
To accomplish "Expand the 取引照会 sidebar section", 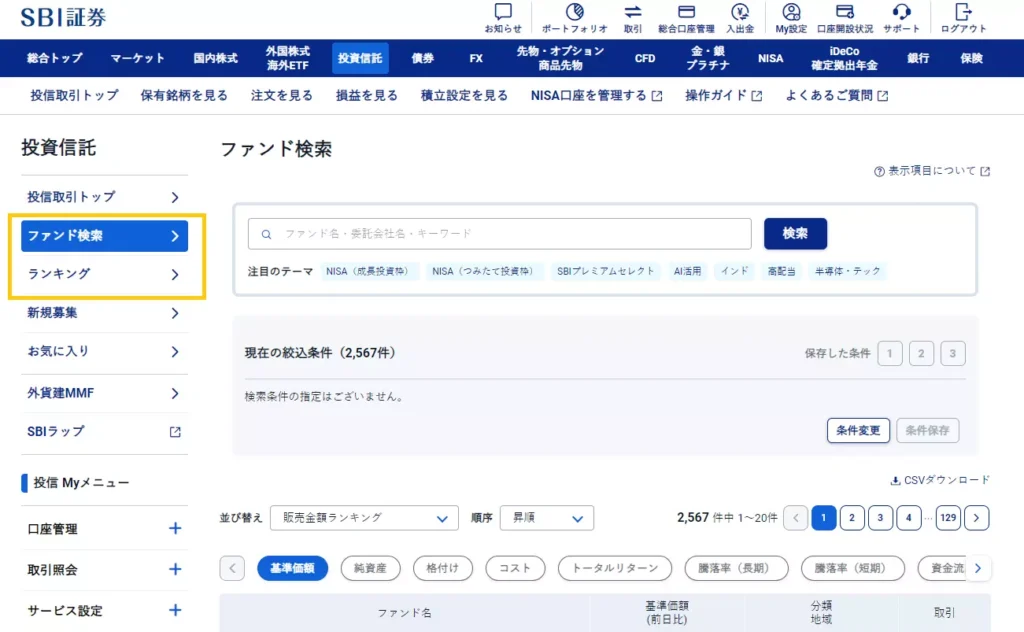I will 175,570.
